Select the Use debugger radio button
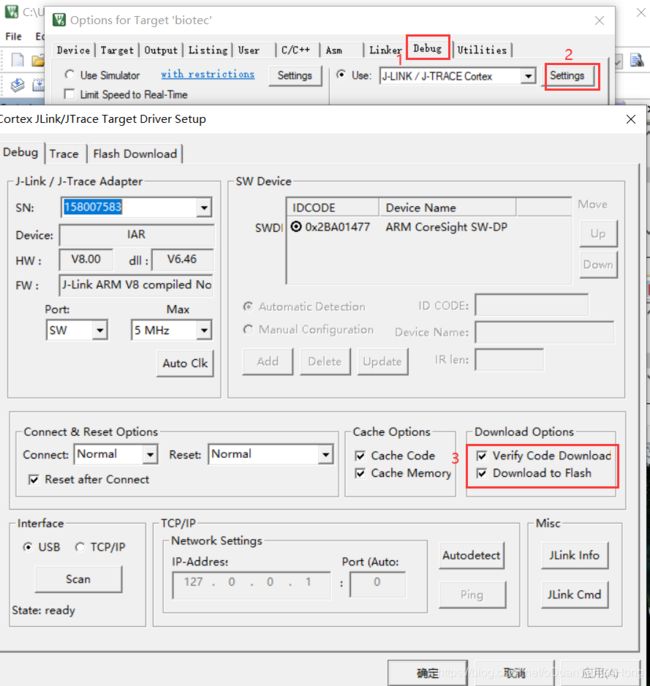This screenshot has width=650, height=686. point(341,75)
